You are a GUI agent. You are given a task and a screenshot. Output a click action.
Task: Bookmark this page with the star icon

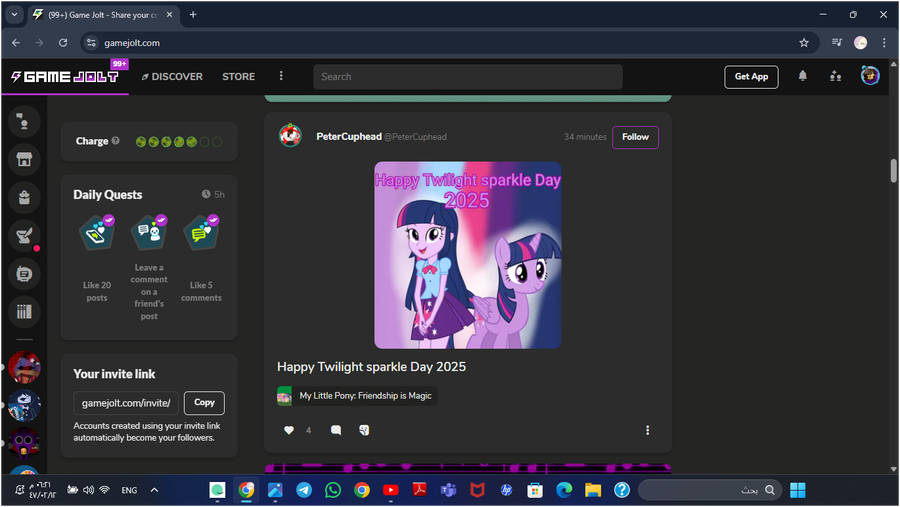[804, 42]
